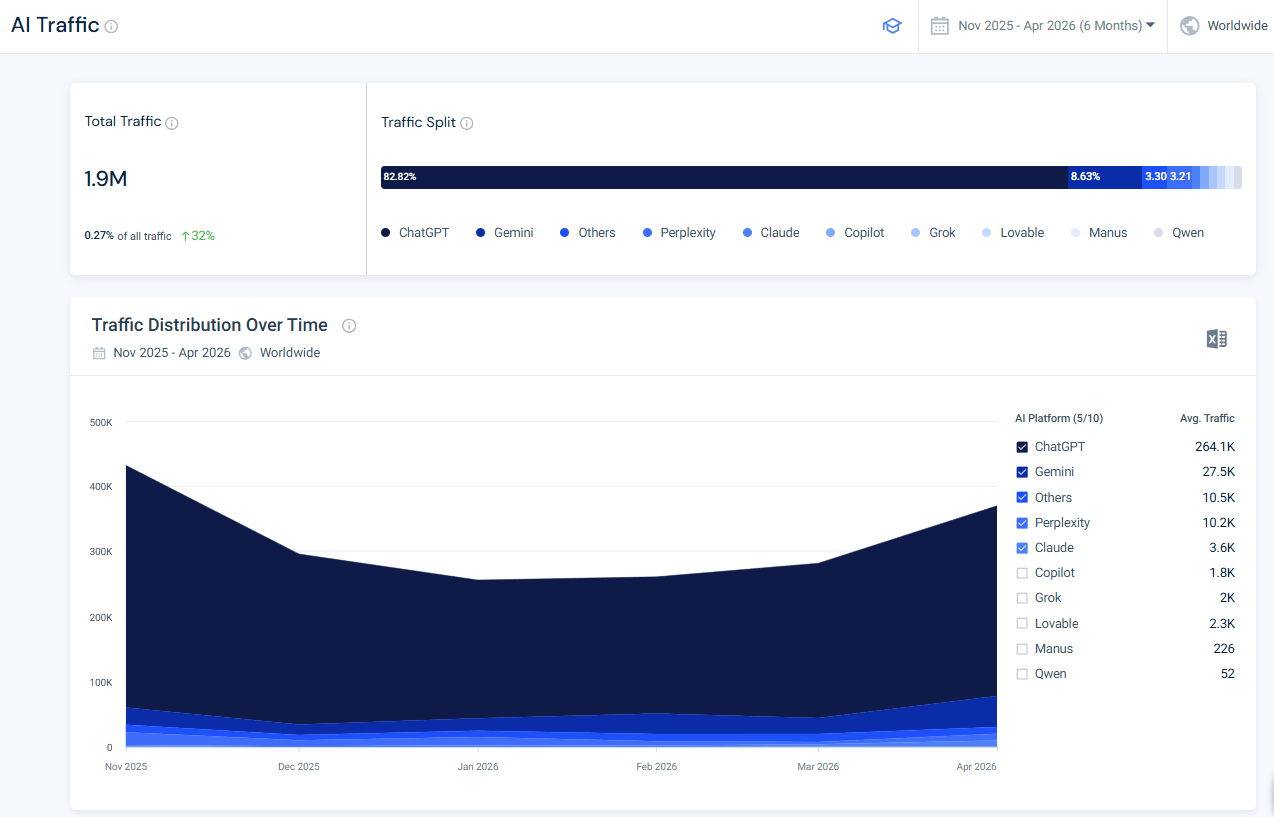Click the globe icon beside Worldwide
Viewport: 1274px width, 817px height.
[x=1189, y=26]
